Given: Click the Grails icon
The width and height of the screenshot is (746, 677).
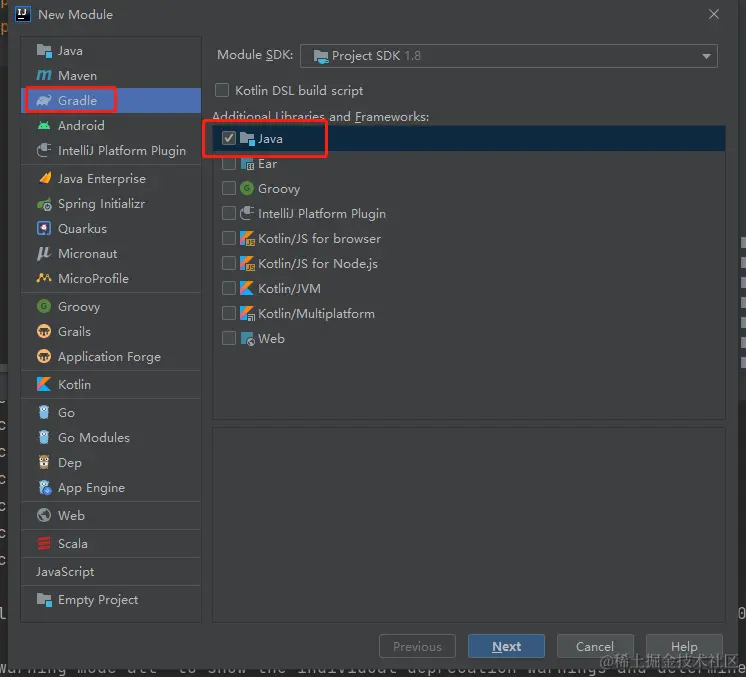Looking at the screenshot, I should coord(44,331).
